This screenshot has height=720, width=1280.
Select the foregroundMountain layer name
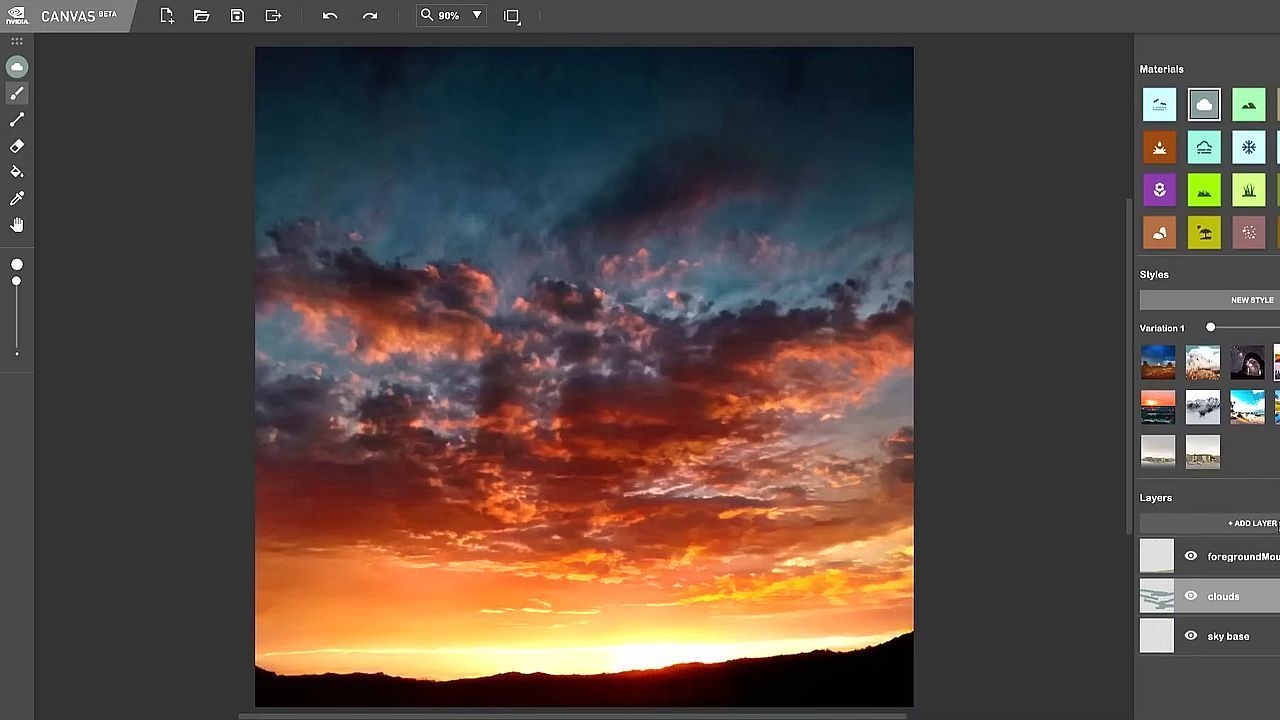click(1243, 557)
